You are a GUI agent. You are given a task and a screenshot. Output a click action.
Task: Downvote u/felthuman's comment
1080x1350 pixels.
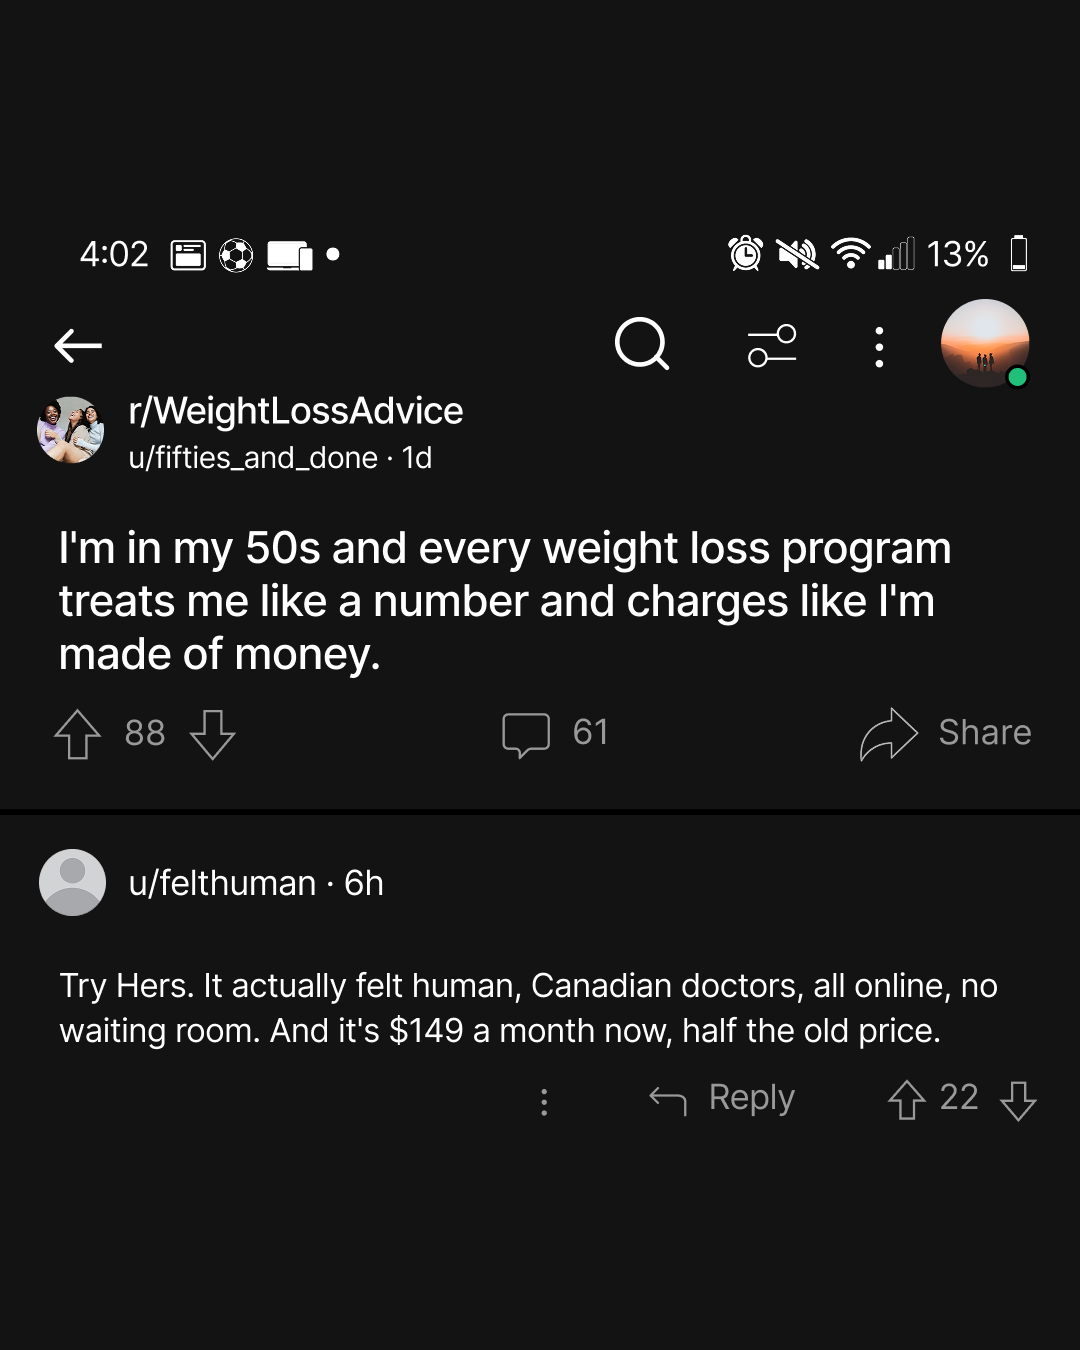pos(1018,1100)
